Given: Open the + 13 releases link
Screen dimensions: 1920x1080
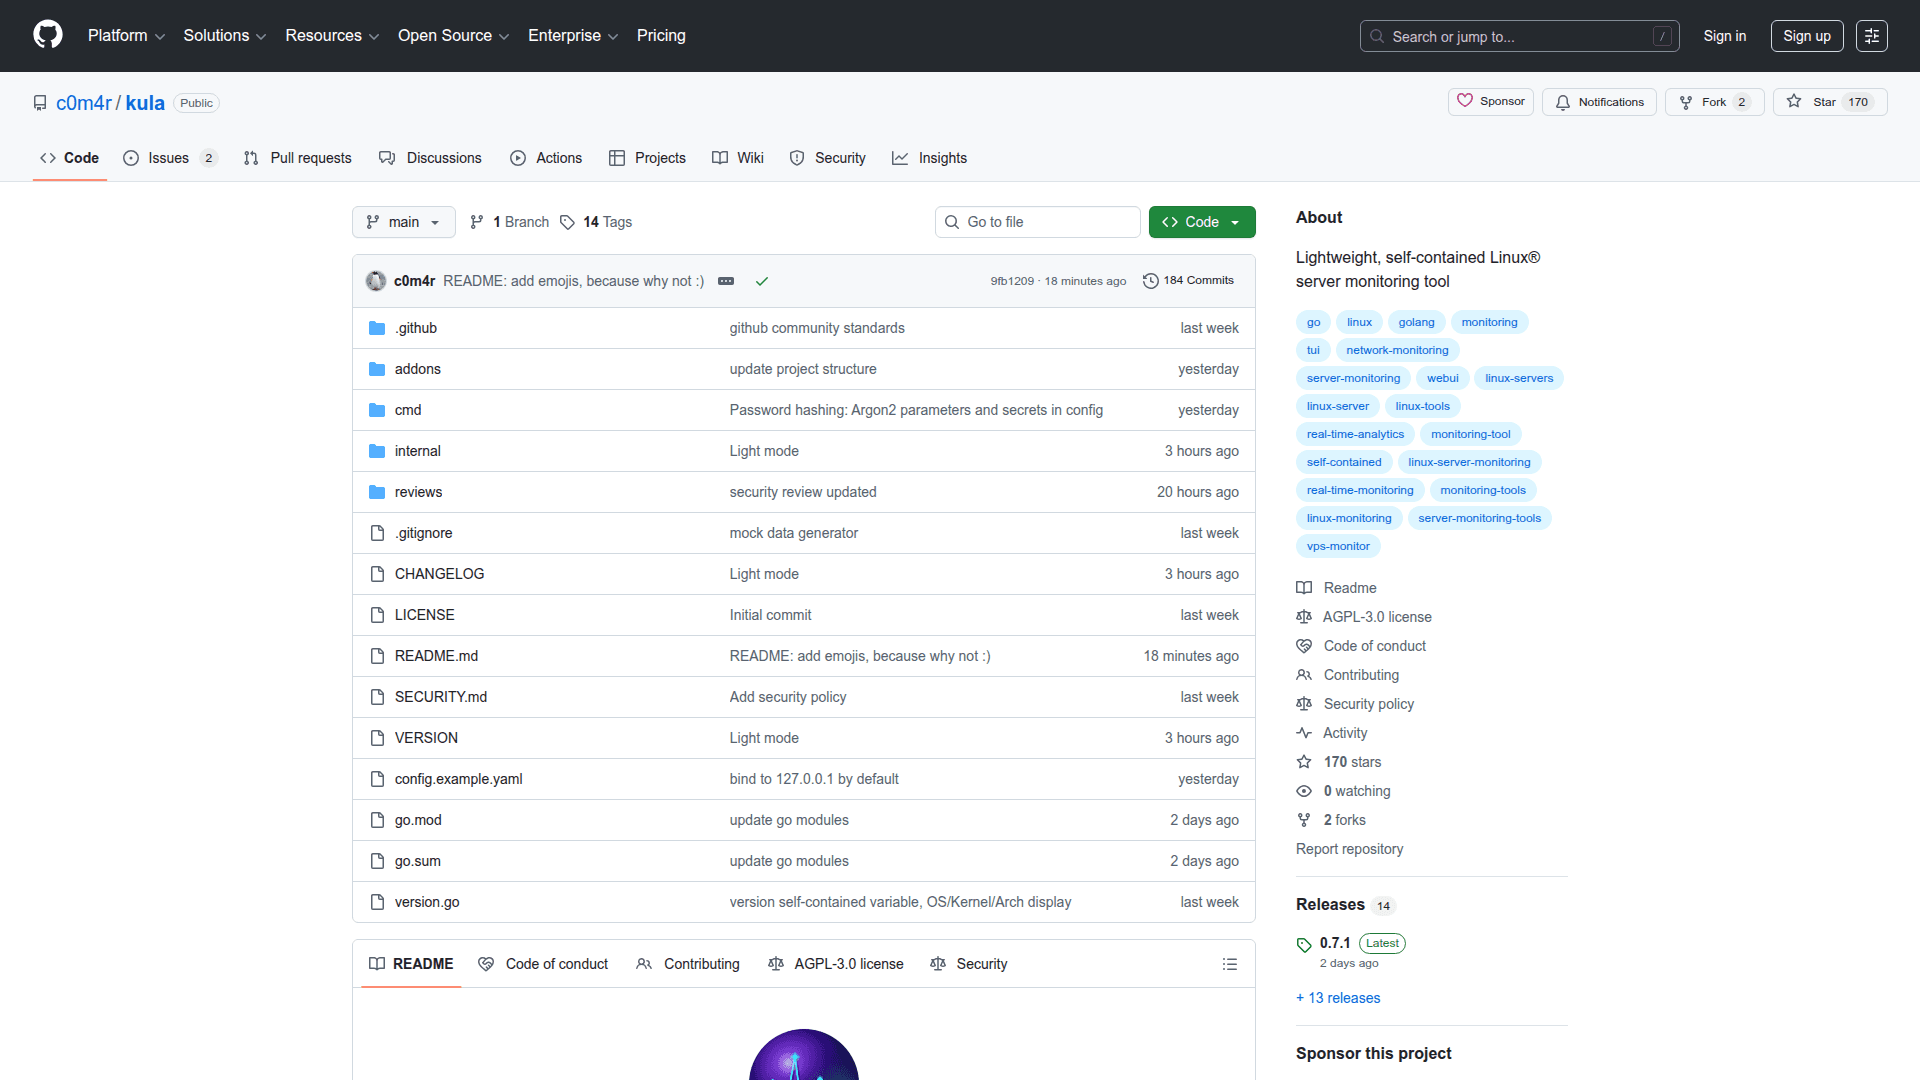Looking at the screenshot, I should [1338, 998].
